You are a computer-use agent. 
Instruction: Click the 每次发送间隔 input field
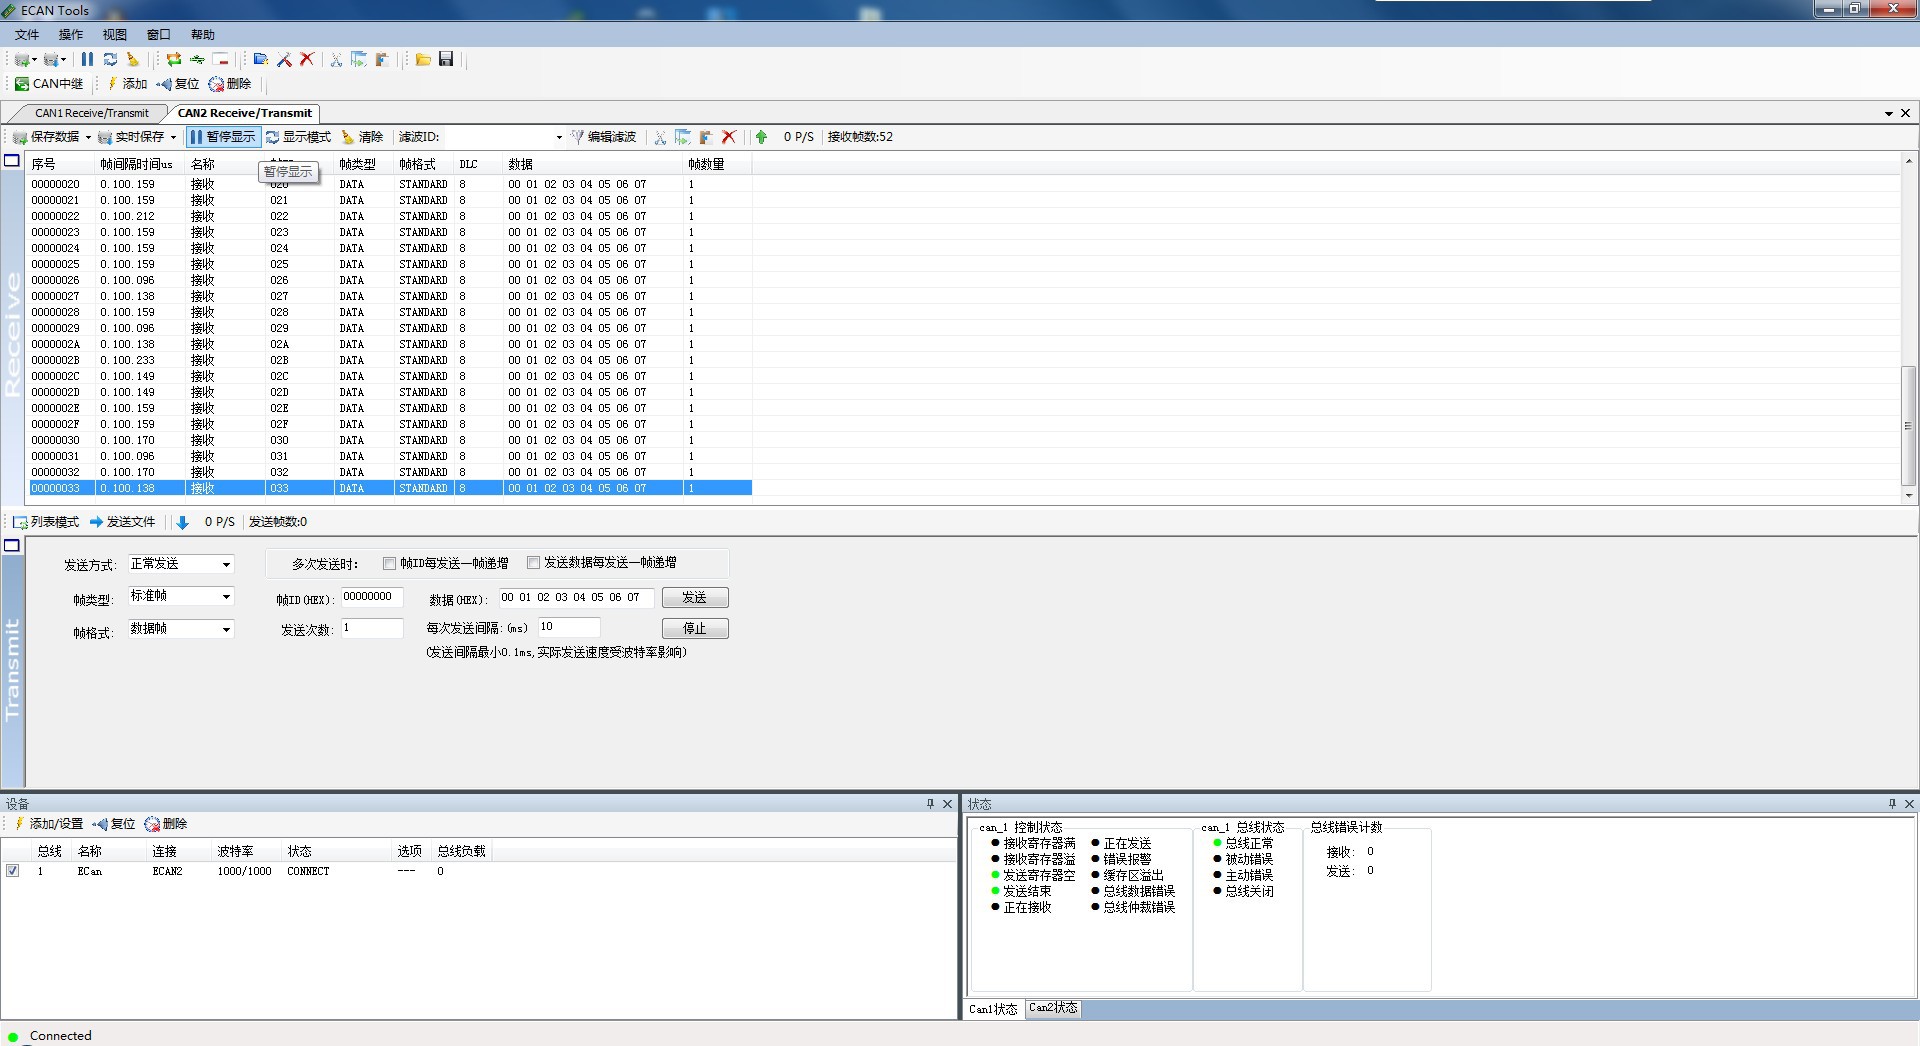point(569,627)
